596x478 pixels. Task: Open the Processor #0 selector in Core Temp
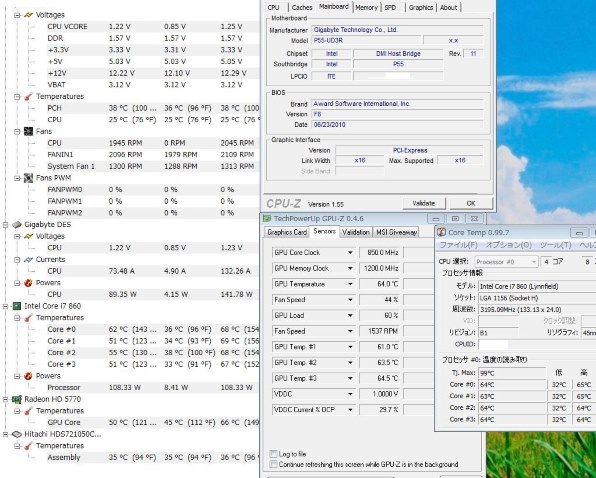click(x=507, y=262)
